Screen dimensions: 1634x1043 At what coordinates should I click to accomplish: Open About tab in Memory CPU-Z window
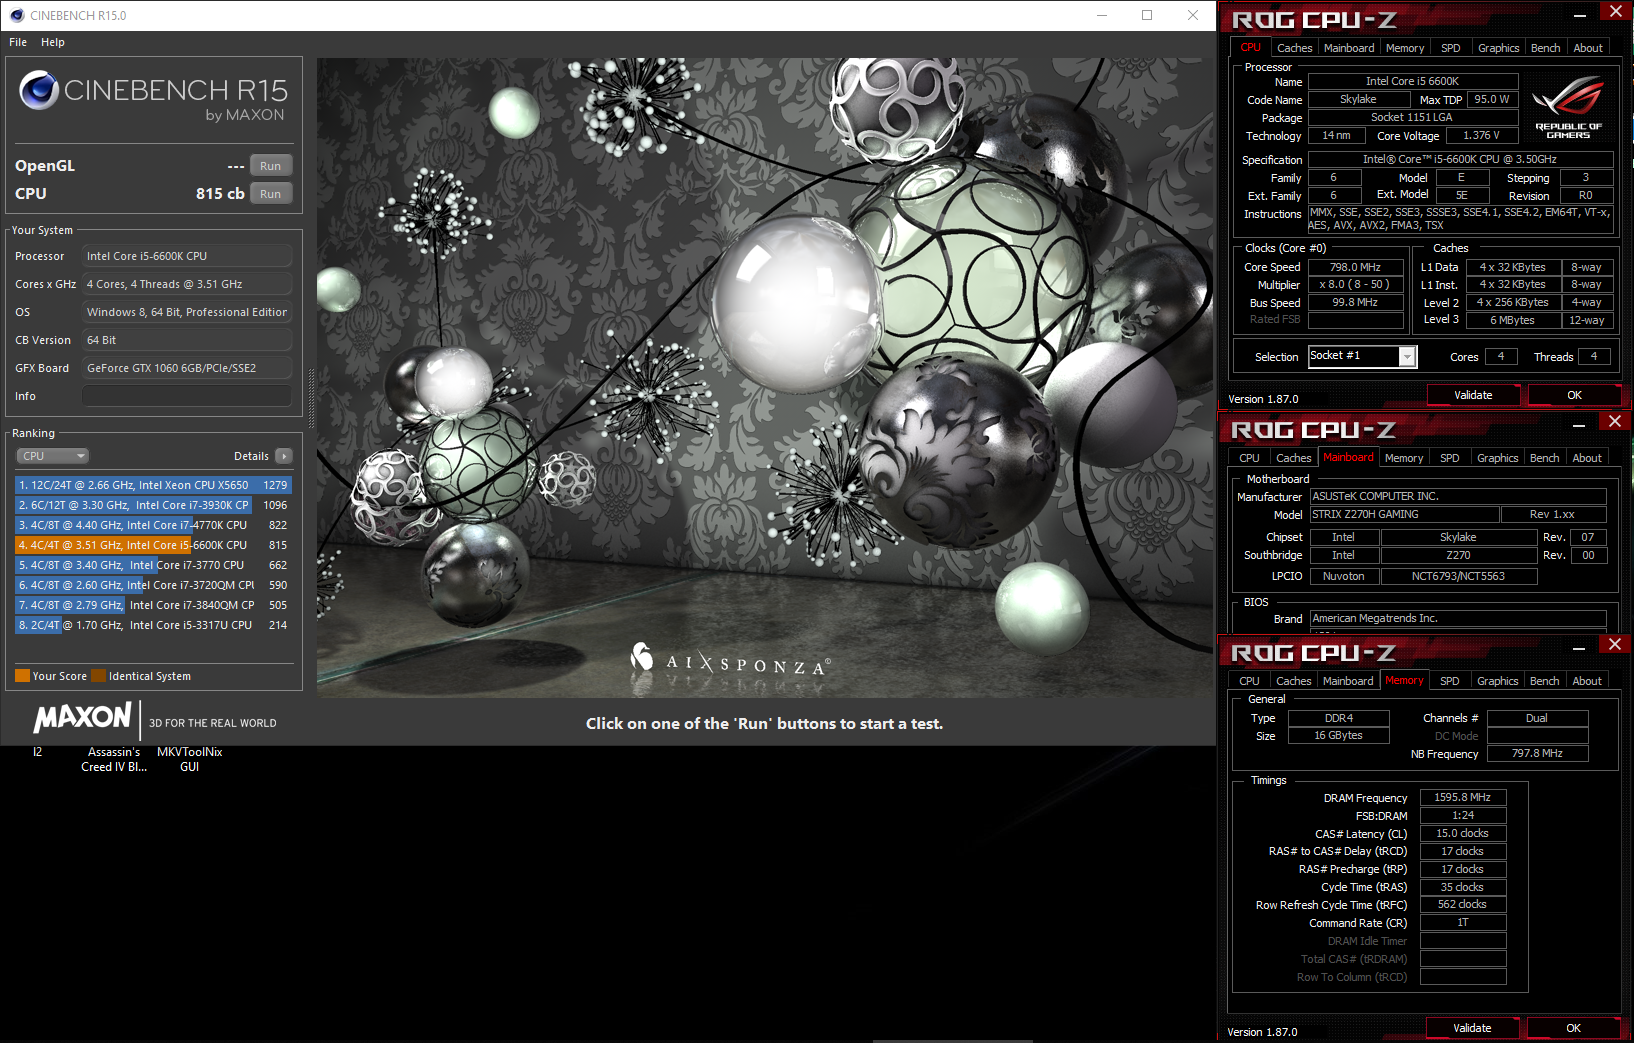coord(1587,681)
